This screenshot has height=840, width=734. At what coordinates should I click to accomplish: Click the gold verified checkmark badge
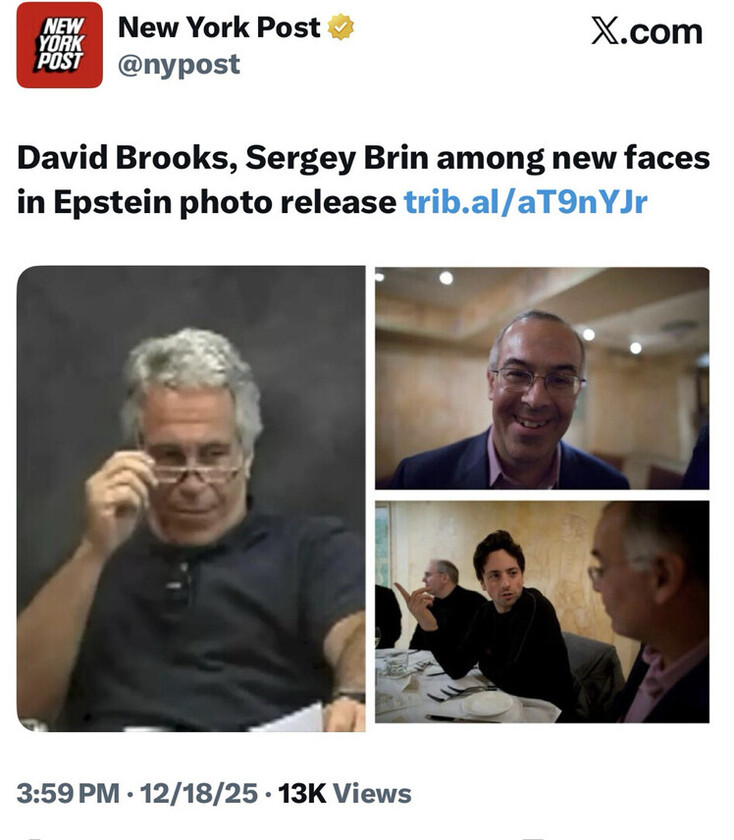click(x=341, y=27)
